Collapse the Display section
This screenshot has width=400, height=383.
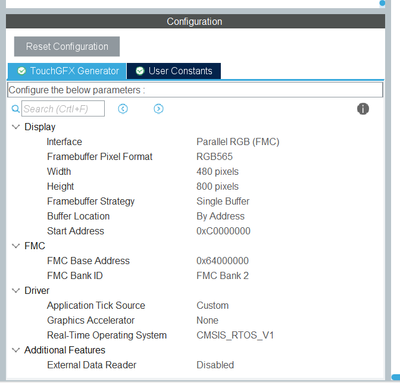16,127
